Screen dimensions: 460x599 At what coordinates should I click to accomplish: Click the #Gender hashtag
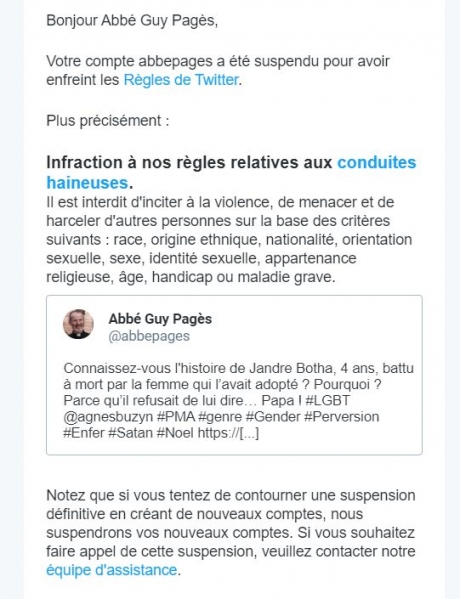273,417
